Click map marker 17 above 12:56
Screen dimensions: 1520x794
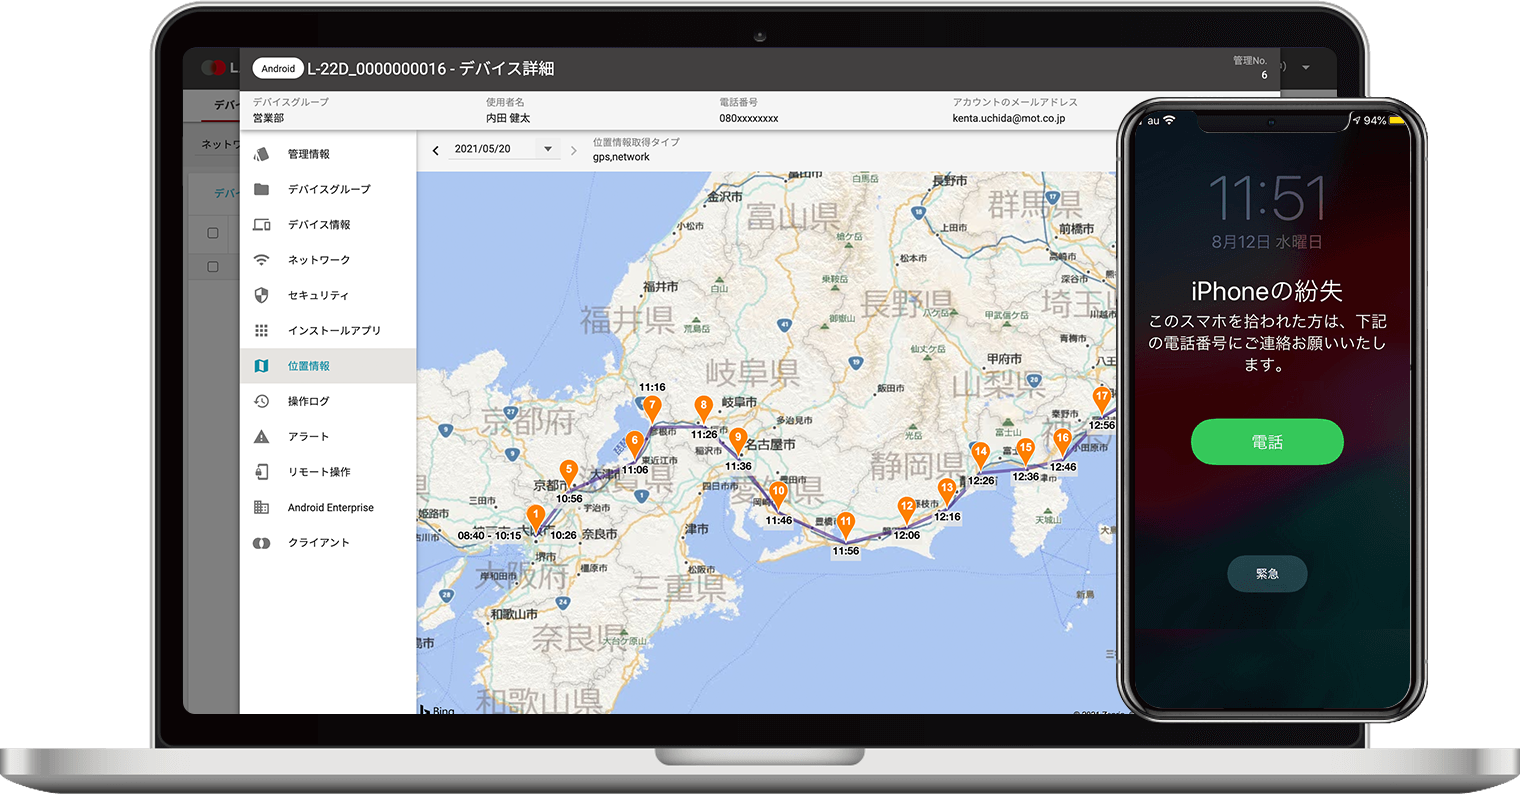coord(1102,398)
